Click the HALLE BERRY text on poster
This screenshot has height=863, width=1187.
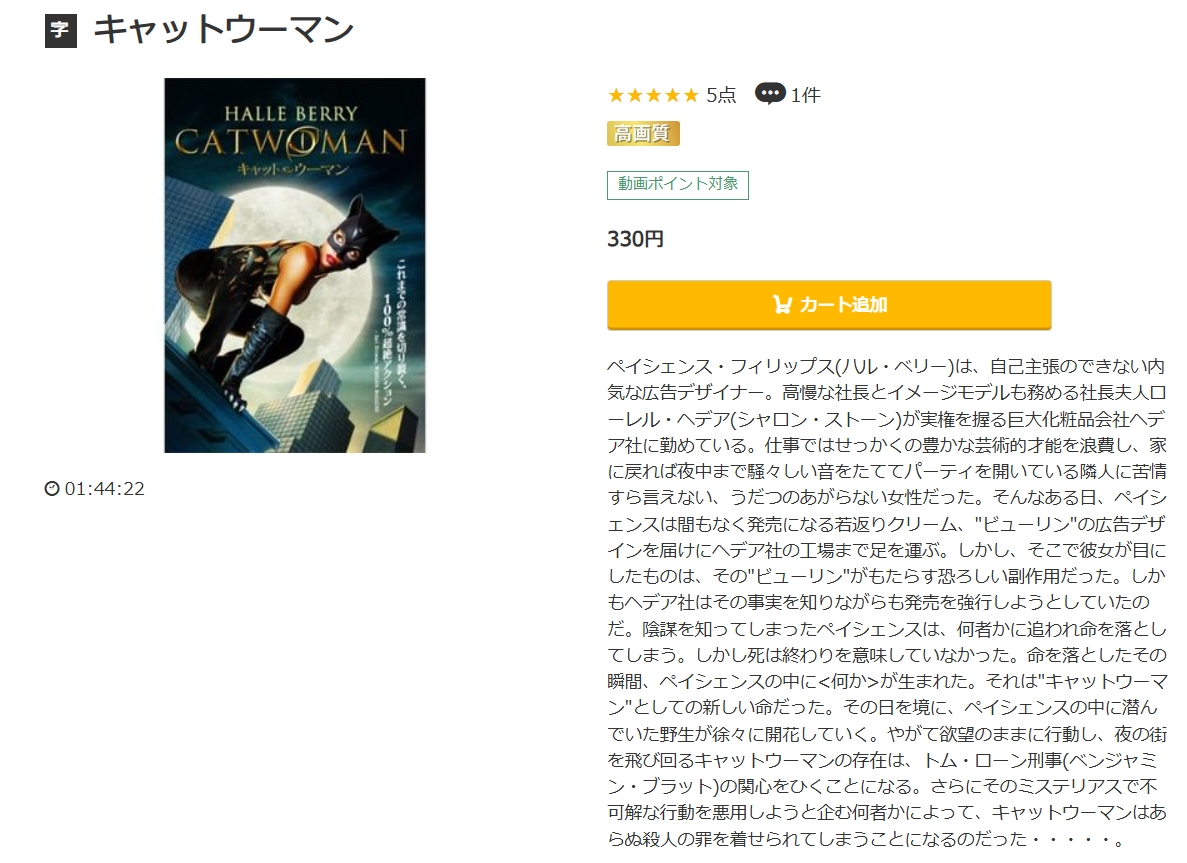click(291, 114)
